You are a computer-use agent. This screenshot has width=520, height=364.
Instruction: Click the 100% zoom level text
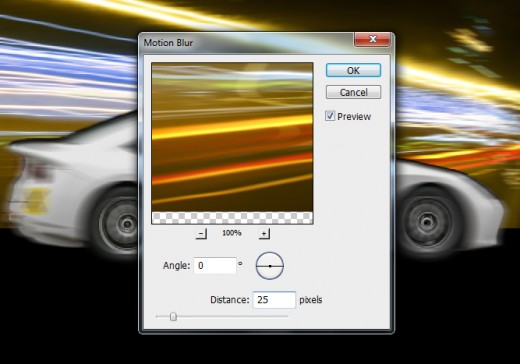(x=232, y=233)
